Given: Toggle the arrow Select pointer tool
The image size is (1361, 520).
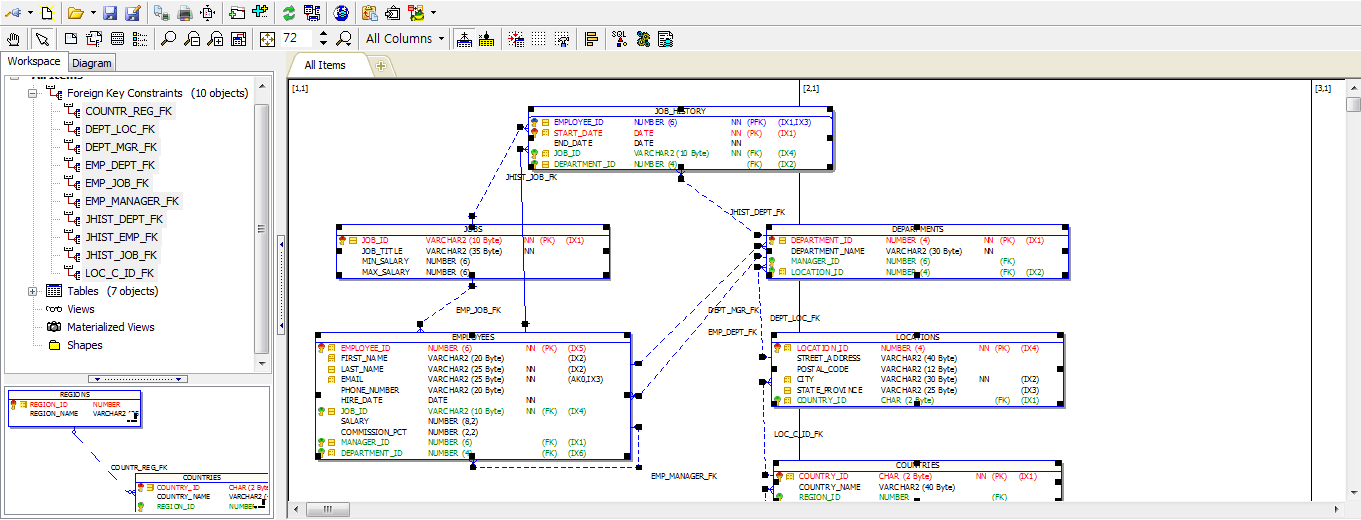Looking at the screenshot, I should (x=41, y=39).
